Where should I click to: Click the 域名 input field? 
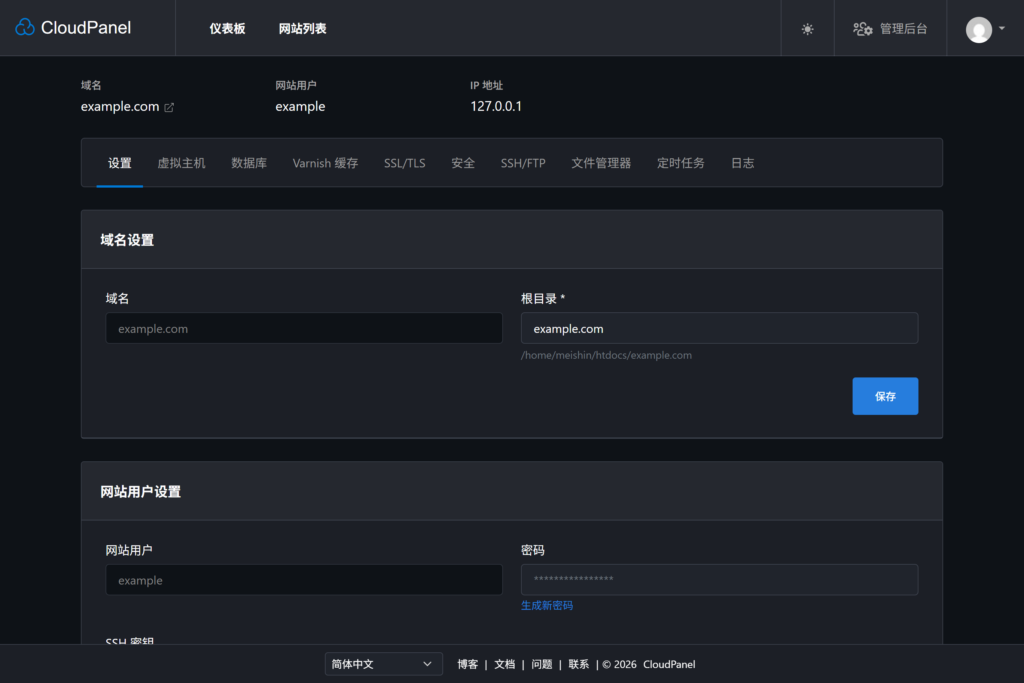coord(304,328)
